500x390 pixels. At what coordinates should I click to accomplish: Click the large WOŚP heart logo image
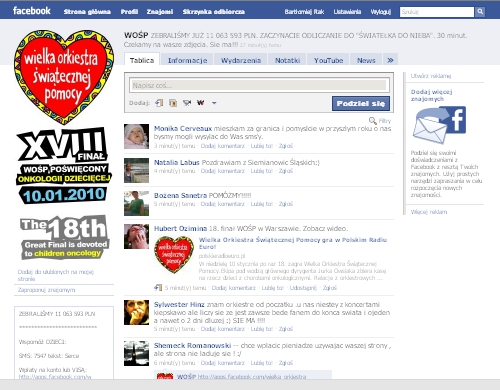coord(64,77)
